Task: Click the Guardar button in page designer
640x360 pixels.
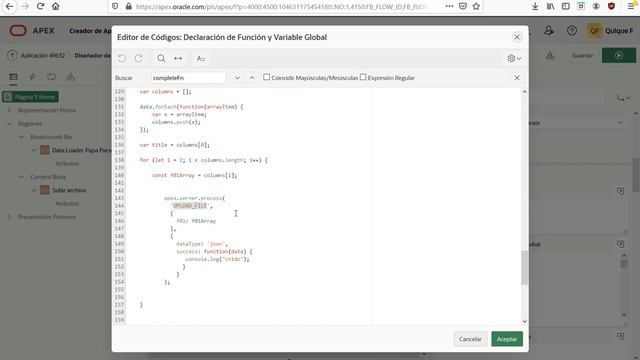Action: [x=582, y=55]
